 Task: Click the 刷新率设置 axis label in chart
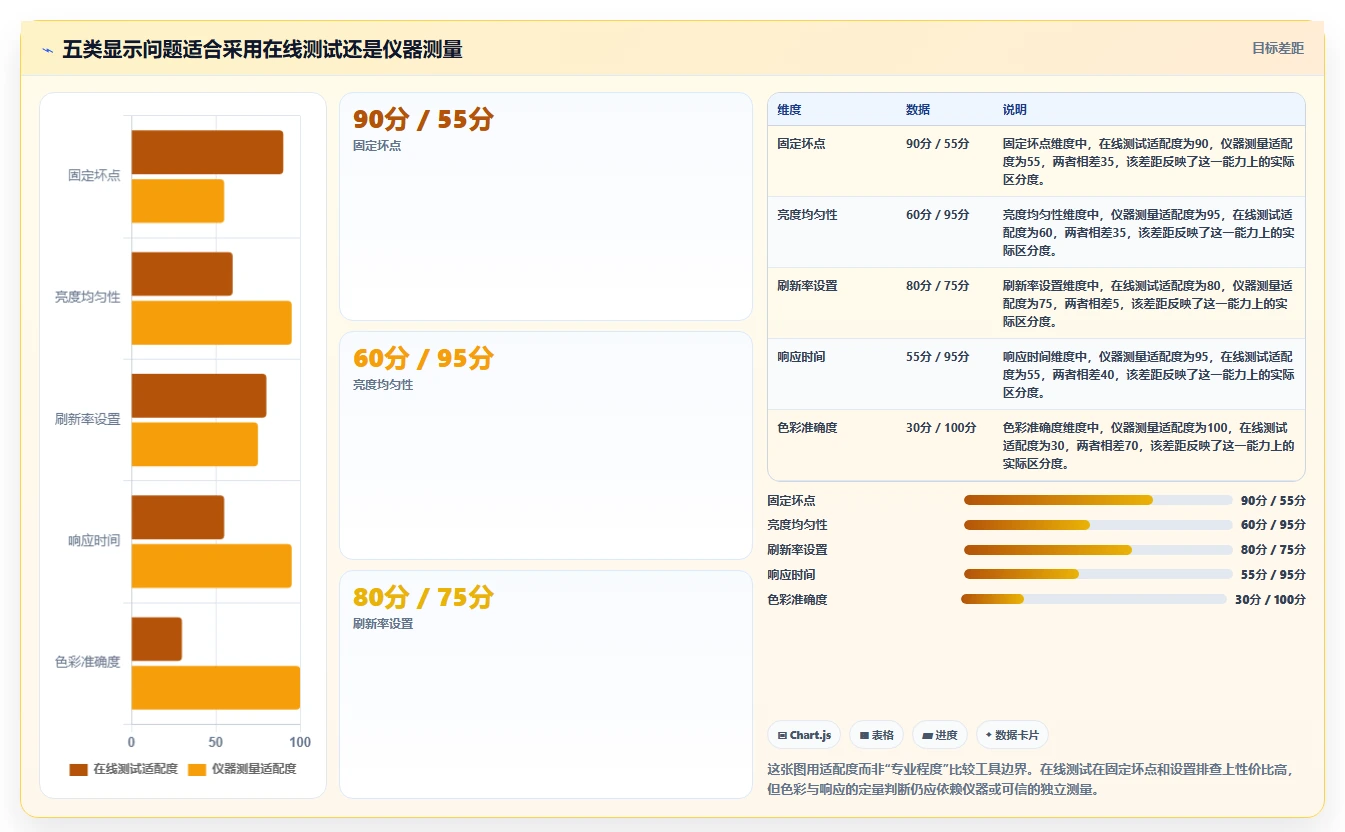[x=88, y=420]
